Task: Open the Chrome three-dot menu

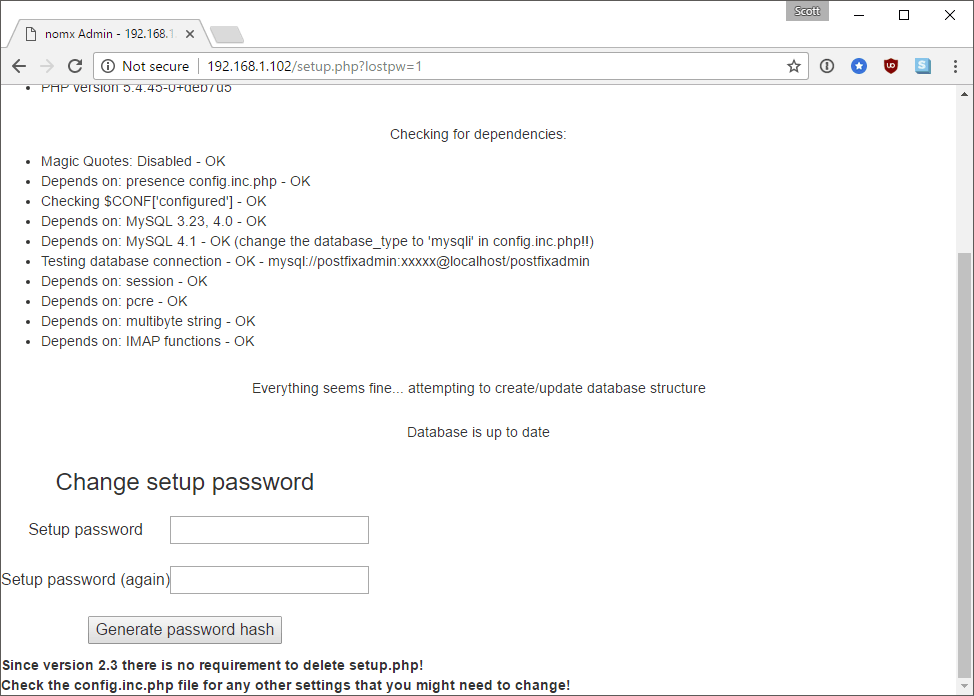Action: (x=955, y=66)
